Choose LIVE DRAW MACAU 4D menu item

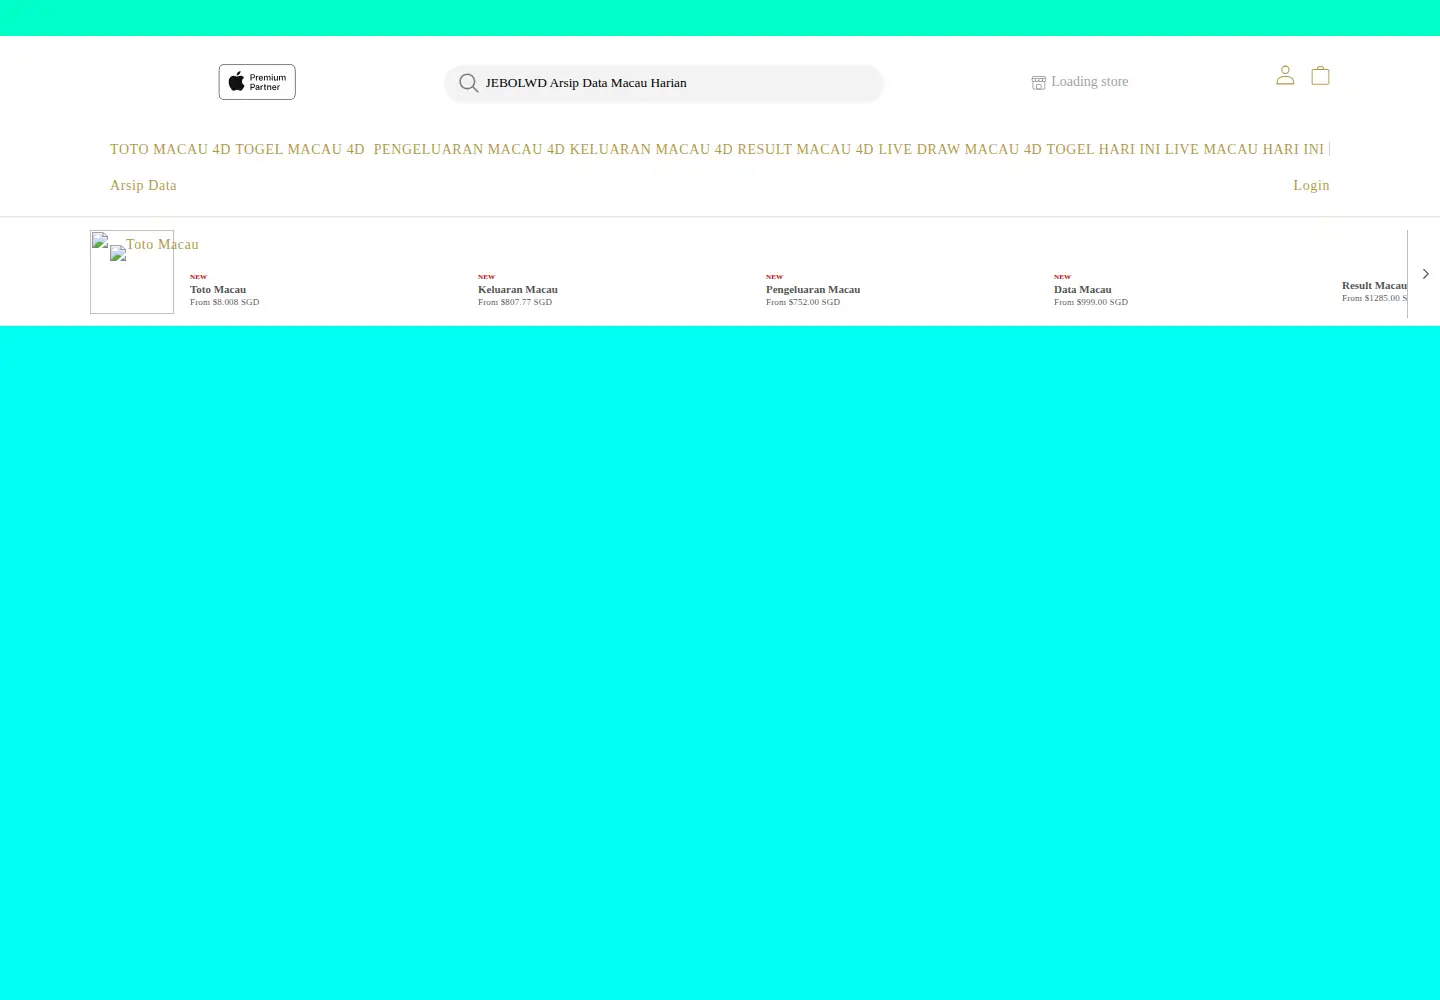960,149
